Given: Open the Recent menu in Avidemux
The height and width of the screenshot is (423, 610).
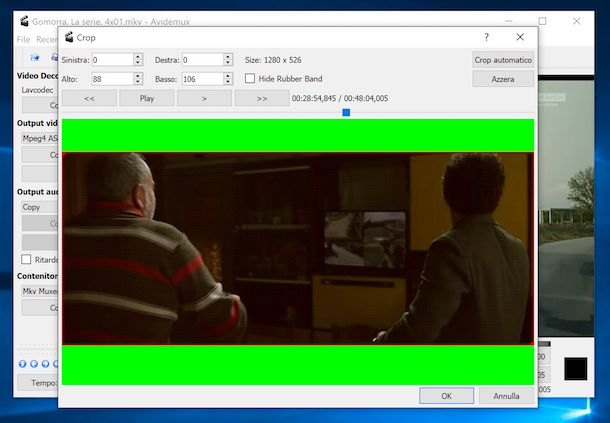Looking at the screenshot, I should click(x=47, y=39).
